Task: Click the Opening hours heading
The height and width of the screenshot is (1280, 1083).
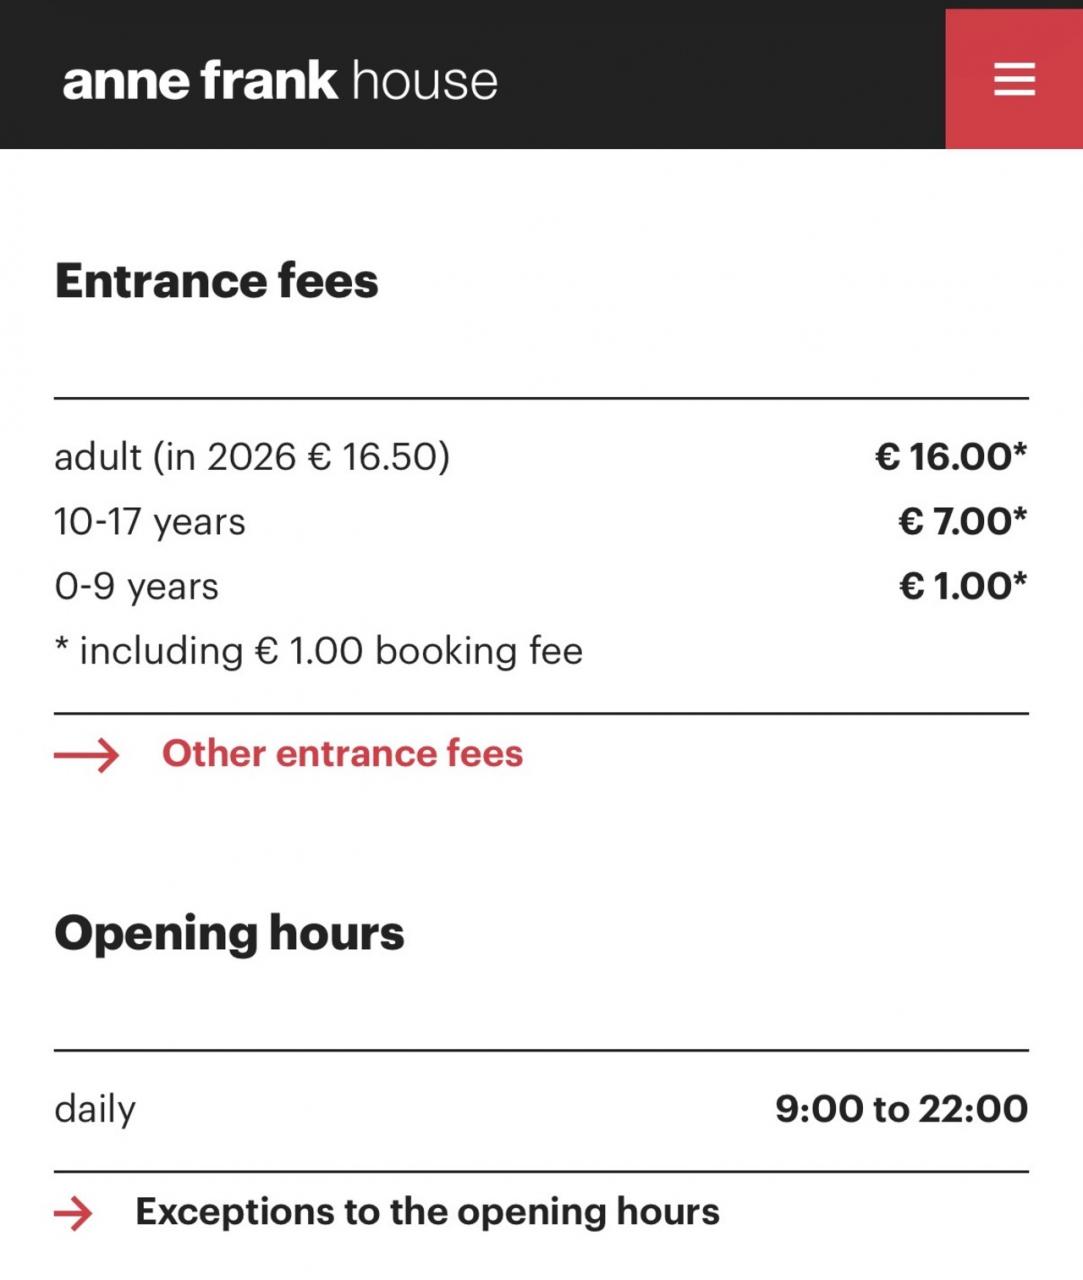Action: (x=229, y=933)
